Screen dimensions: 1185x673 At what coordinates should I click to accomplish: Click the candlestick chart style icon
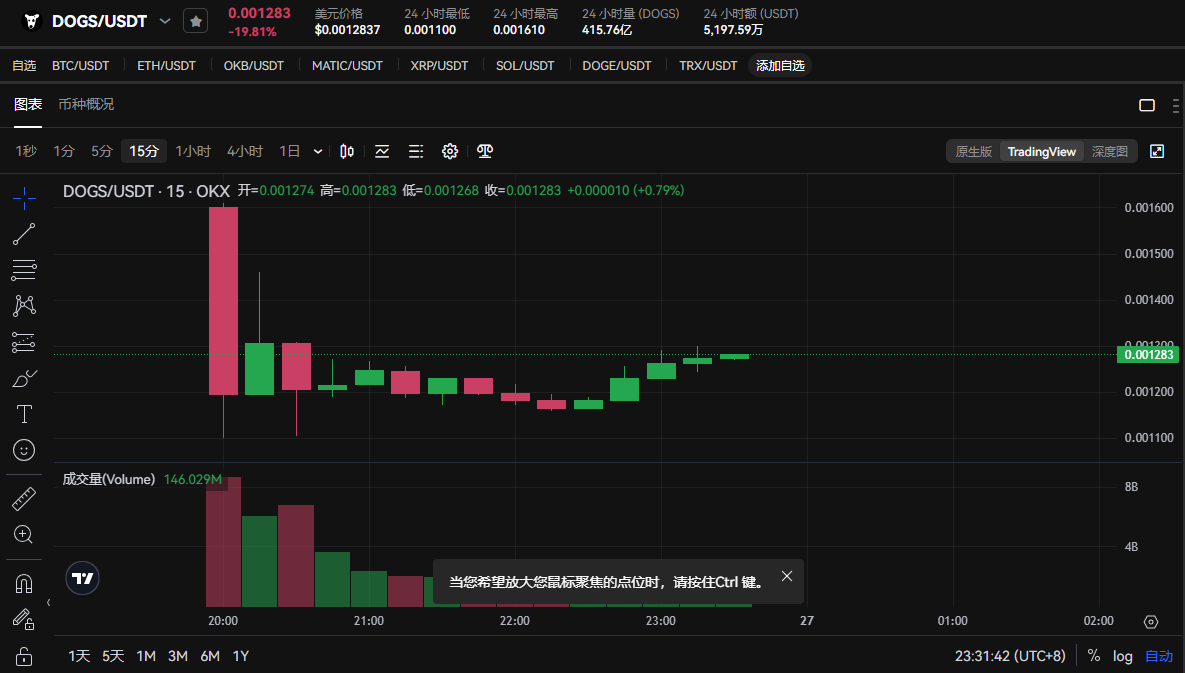[347, 151]
